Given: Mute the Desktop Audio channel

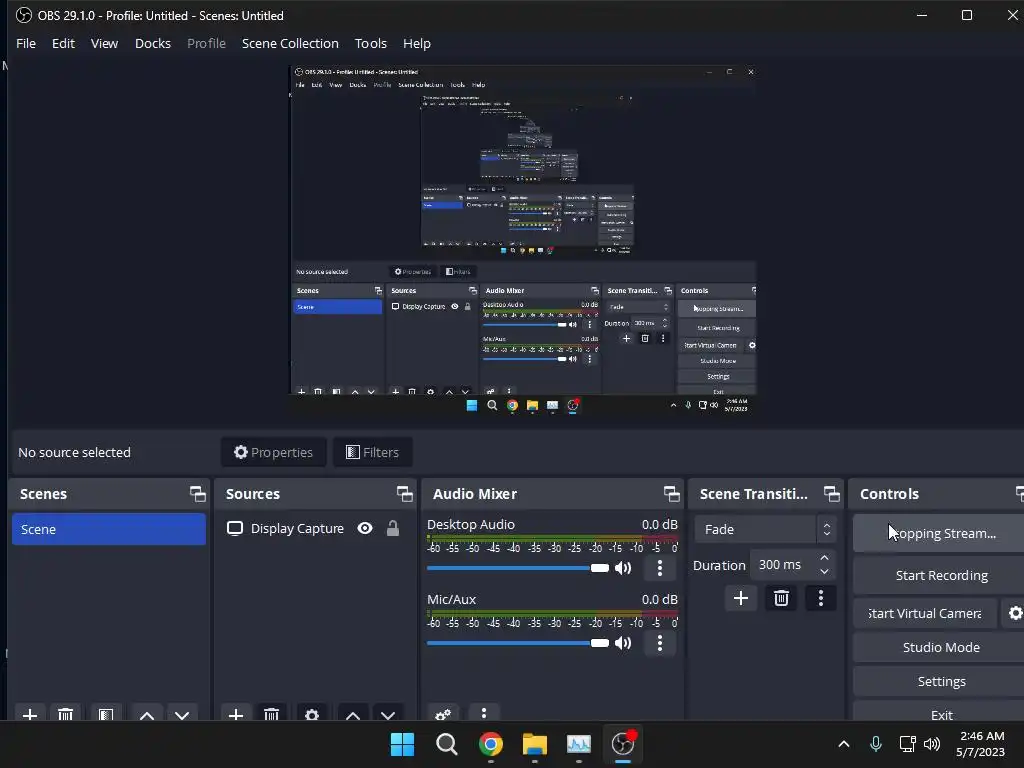Looking at the screenshot, I should pos(623,568).
